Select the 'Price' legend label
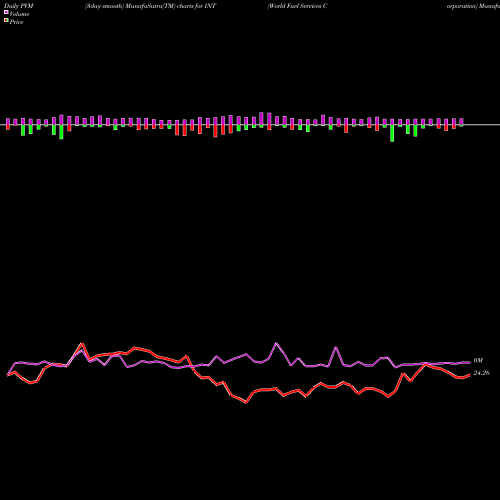The image size is (500, 500). pos(16,22)
